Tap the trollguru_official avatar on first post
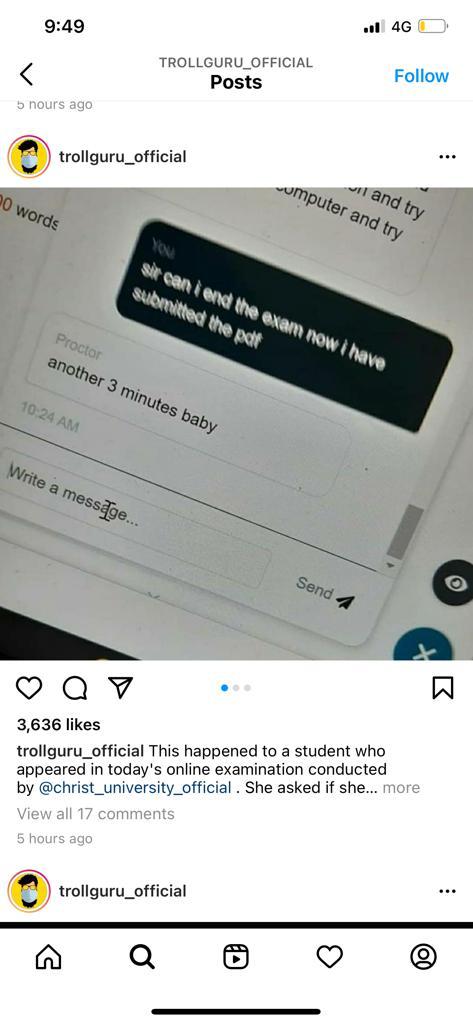This screenshot has width=473, height=1024. (x=29, y=157)
